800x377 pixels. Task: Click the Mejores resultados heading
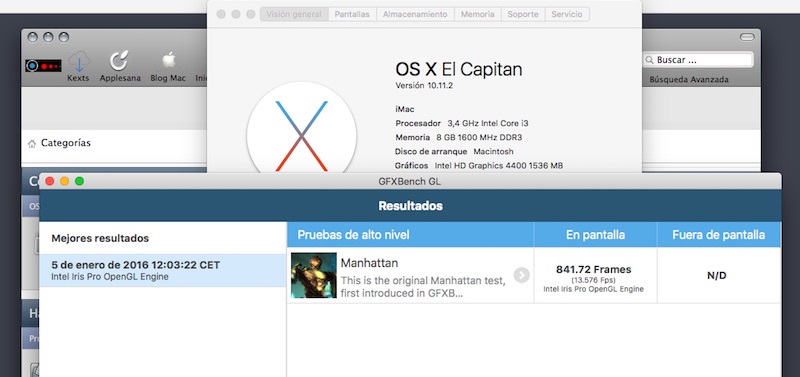(100, 238)
